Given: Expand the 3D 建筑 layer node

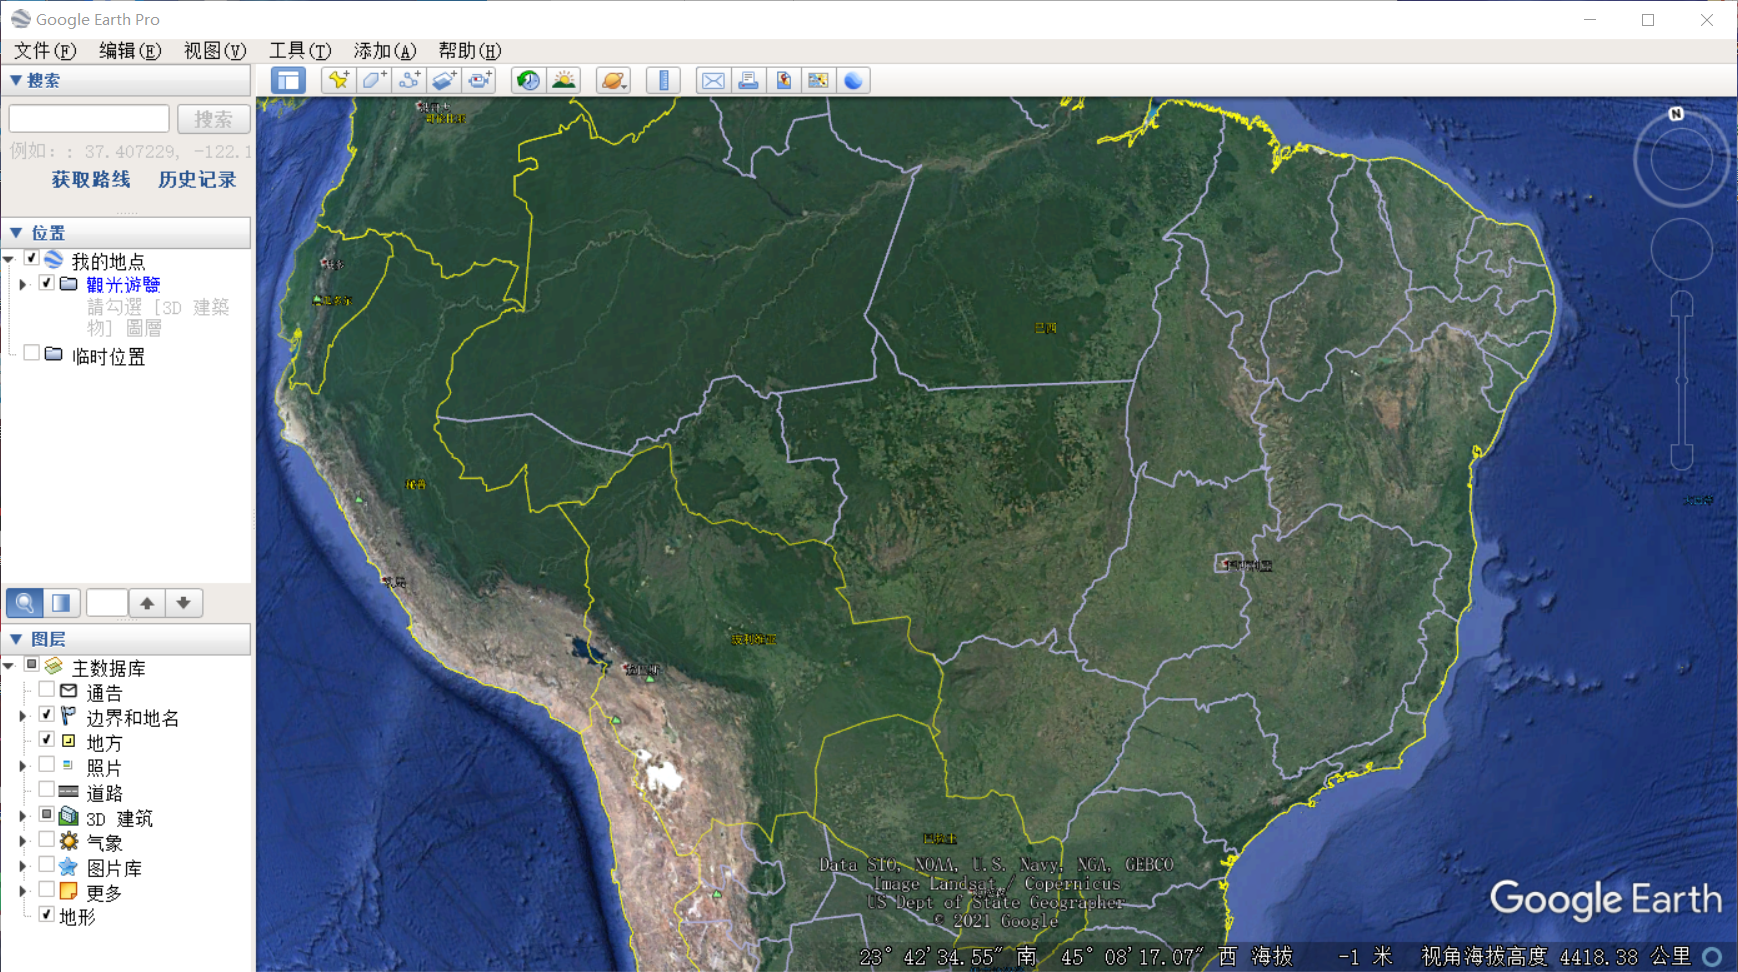Looking at the screenshot, I should [x=22, y=817].
